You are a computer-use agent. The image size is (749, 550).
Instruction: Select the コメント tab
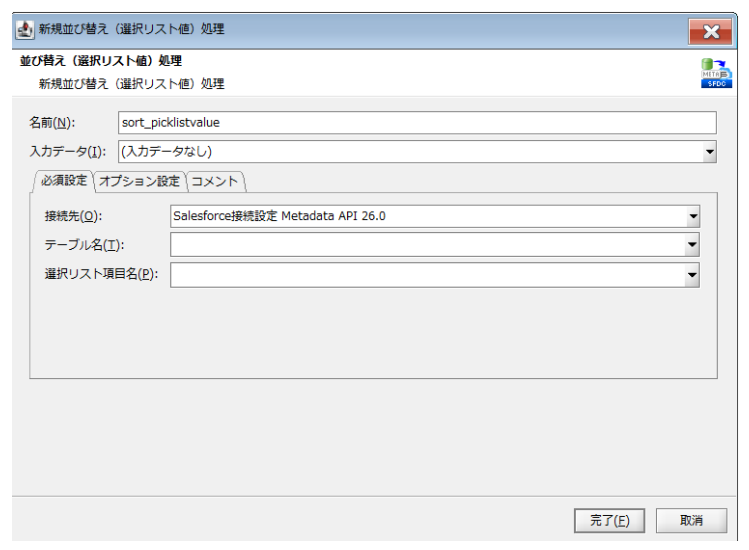[214, 181]
